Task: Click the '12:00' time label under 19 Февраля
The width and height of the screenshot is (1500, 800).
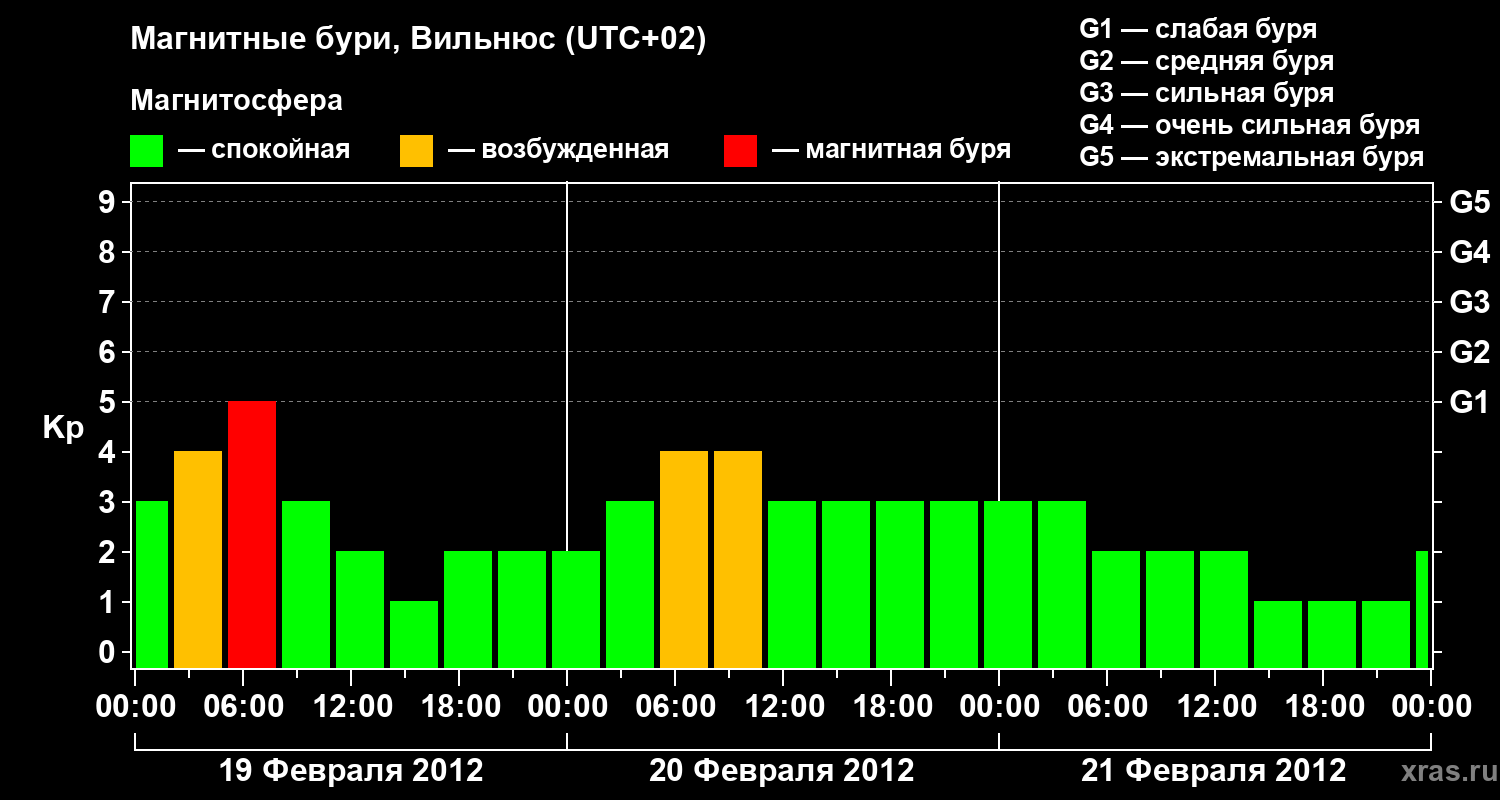Action: coord(351,706)
